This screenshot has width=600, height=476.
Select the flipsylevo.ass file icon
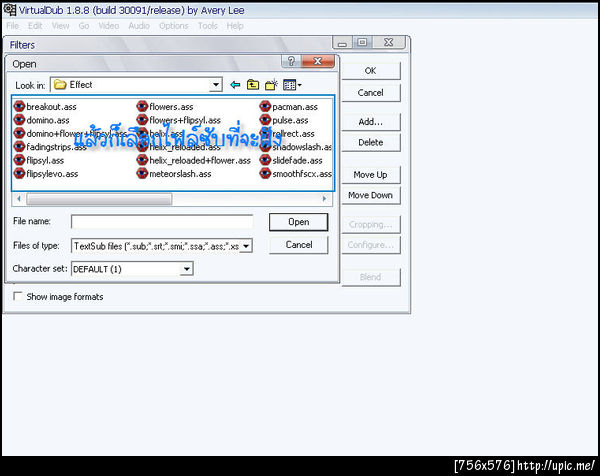tap(20, 173)
